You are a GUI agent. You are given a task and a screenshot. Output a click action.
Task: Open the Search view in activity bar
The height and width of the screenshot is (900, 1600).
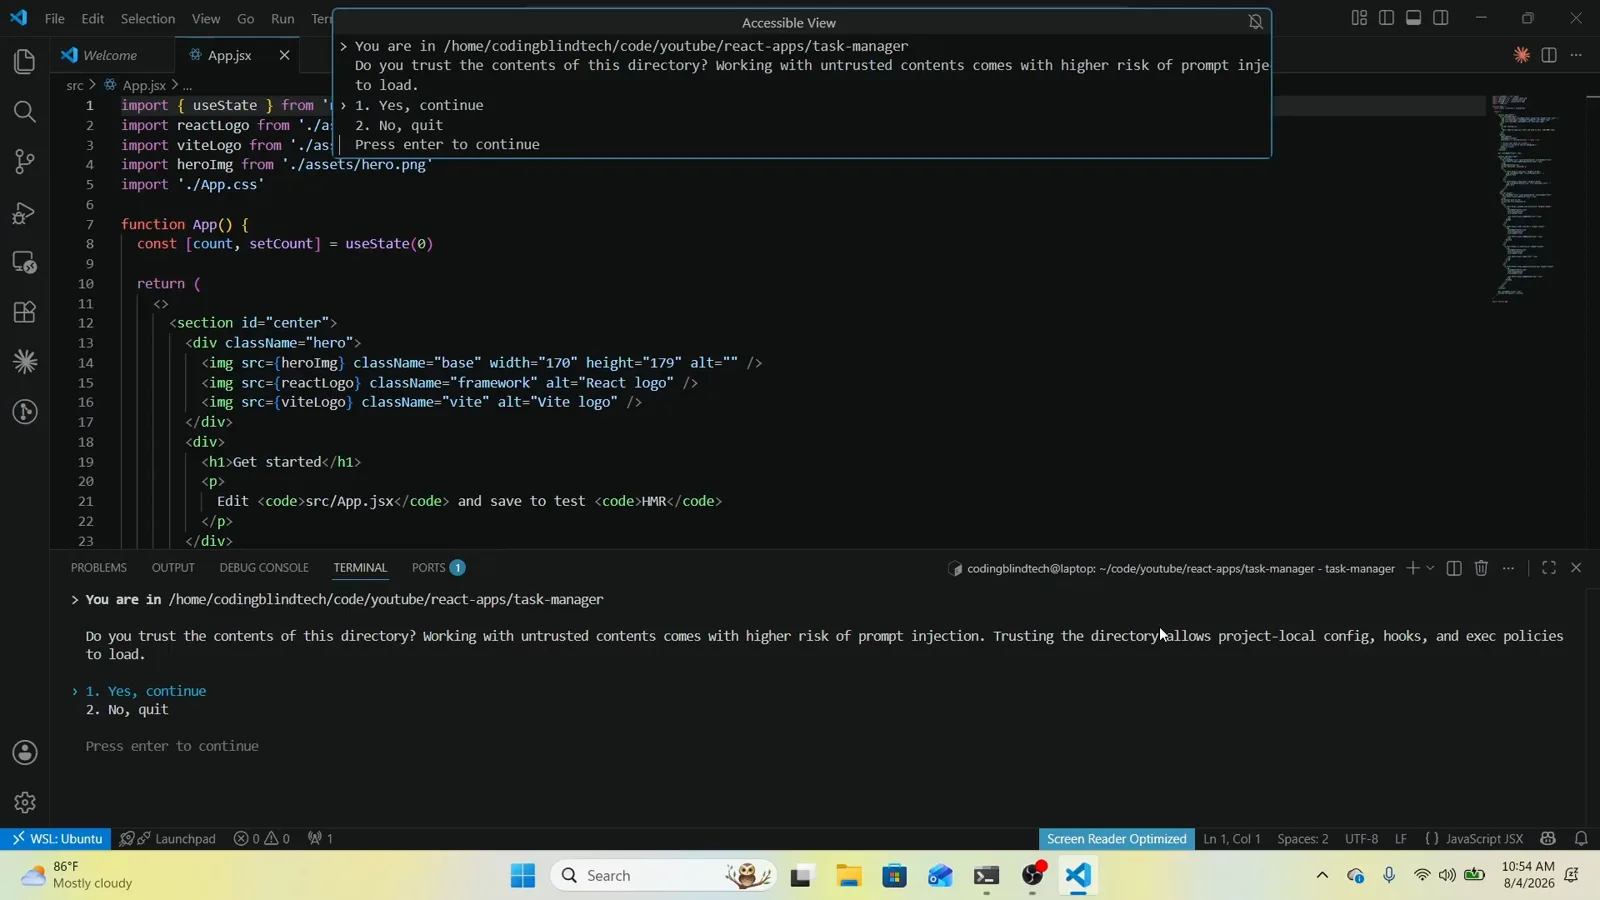(x=25, y=112)
